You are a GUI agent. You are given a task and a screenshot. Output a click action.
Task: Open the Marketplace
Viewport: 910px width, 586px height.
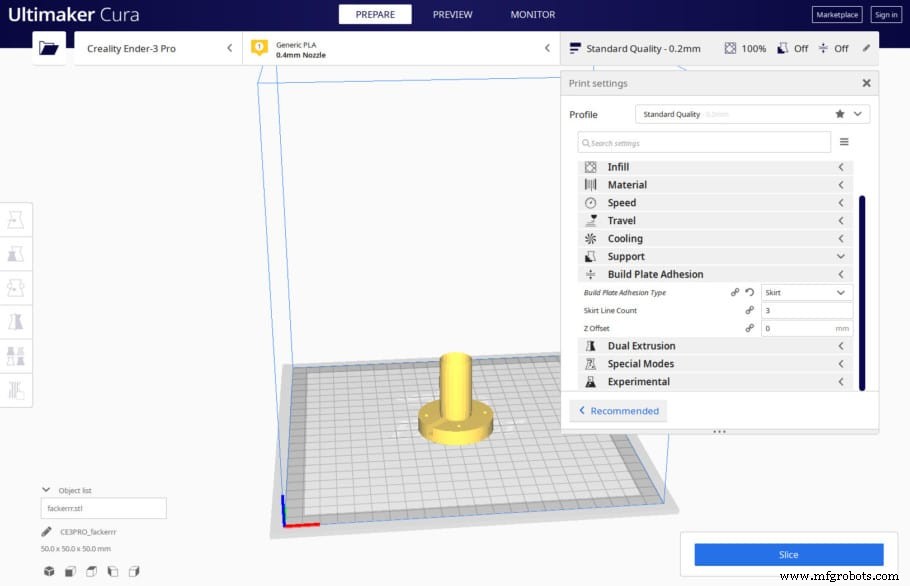tap(836, 14)
